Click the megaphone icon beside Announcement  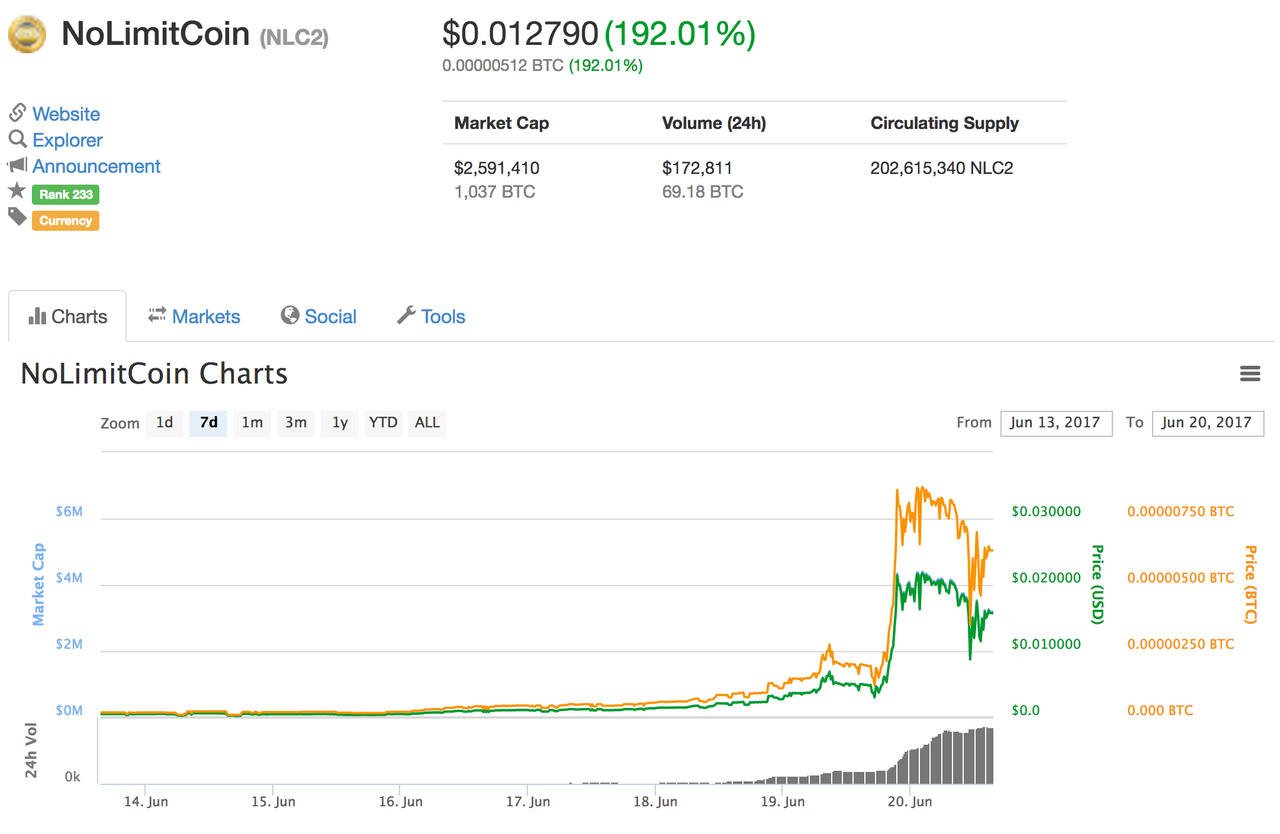pos(17,165)
